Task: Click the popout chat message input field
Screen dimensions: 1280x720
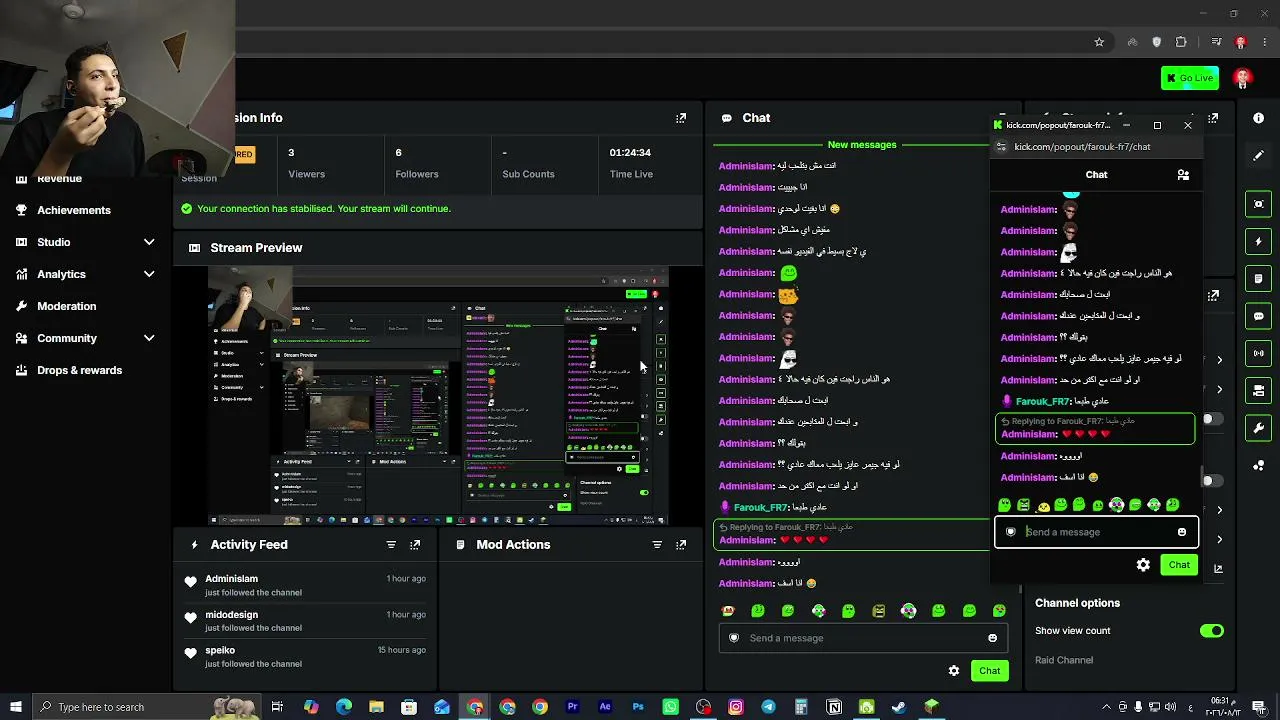Action: (x=1096, y=532)
